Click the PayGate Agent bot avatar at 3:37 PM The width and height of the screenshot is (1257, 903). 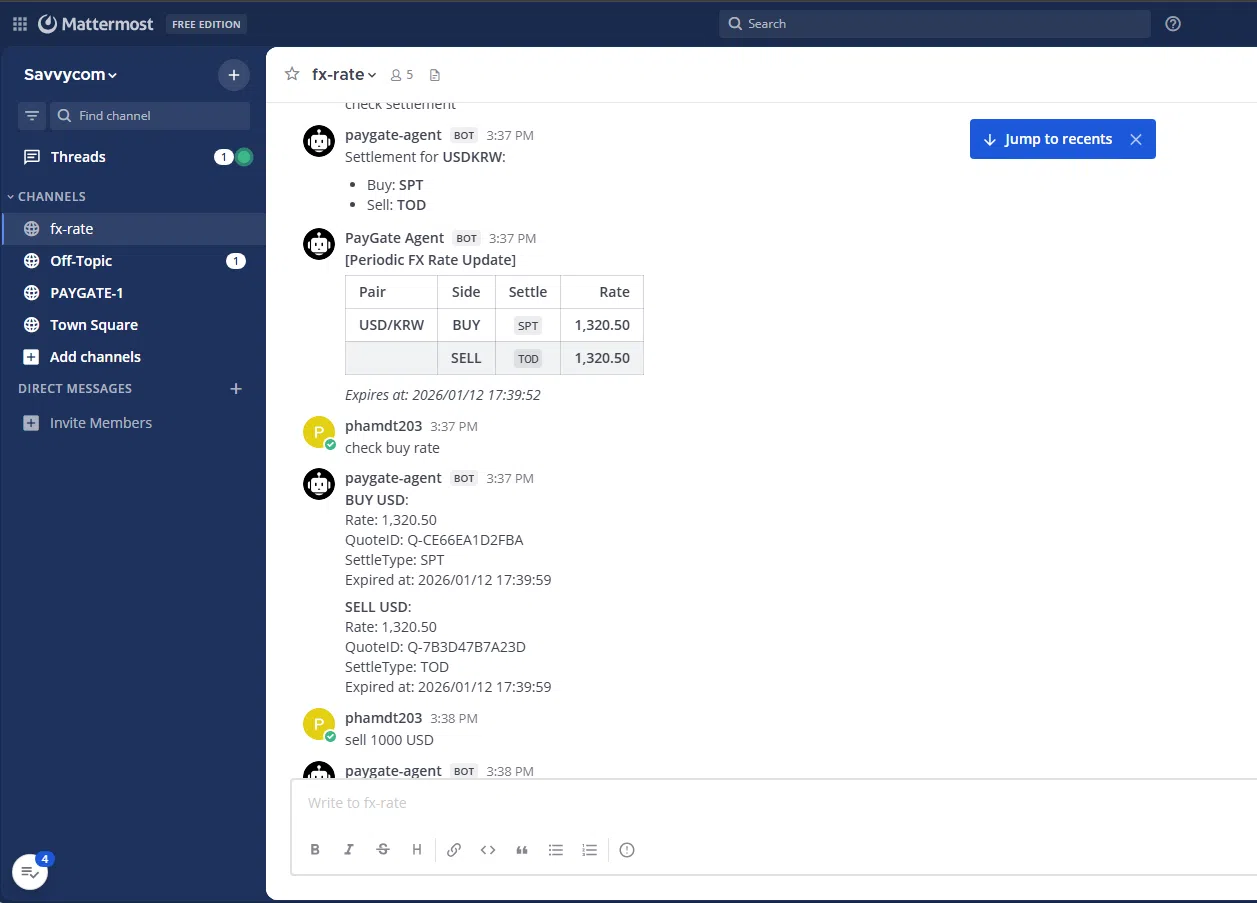point(319,245)
